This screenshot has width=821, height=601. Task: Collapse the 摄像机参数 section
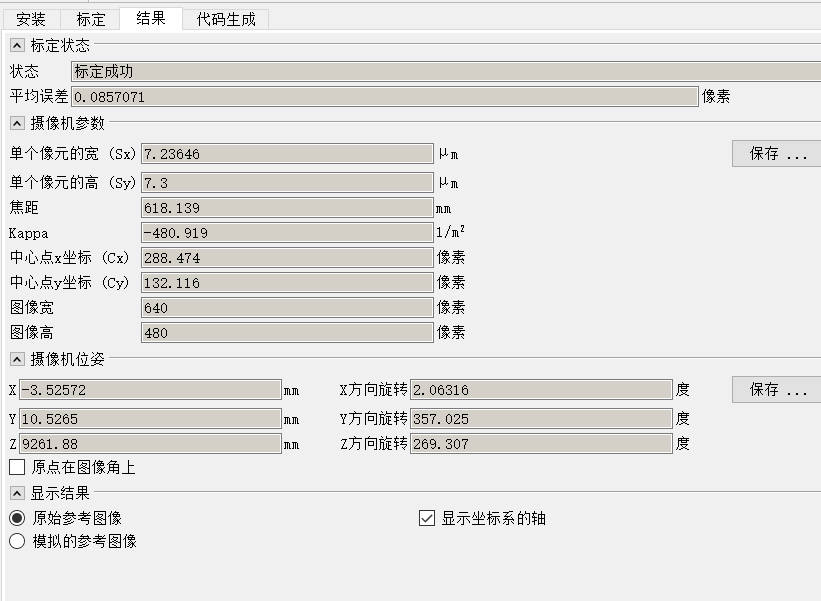[17, 123]
